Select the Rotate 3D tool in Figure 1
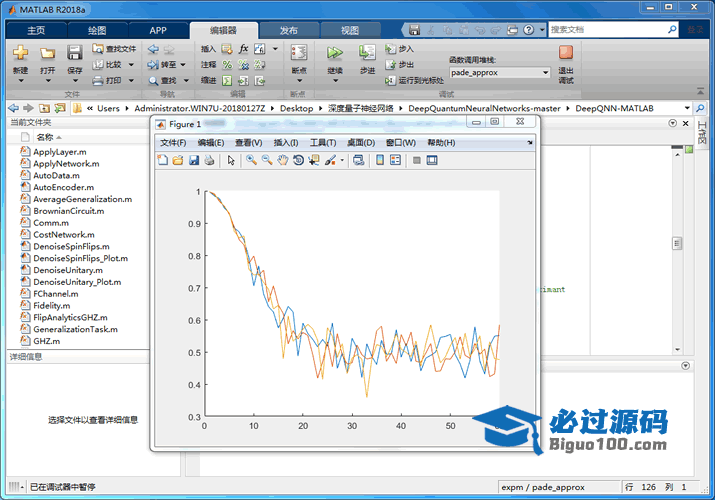715x500 pixels. [x=298, y=160]
